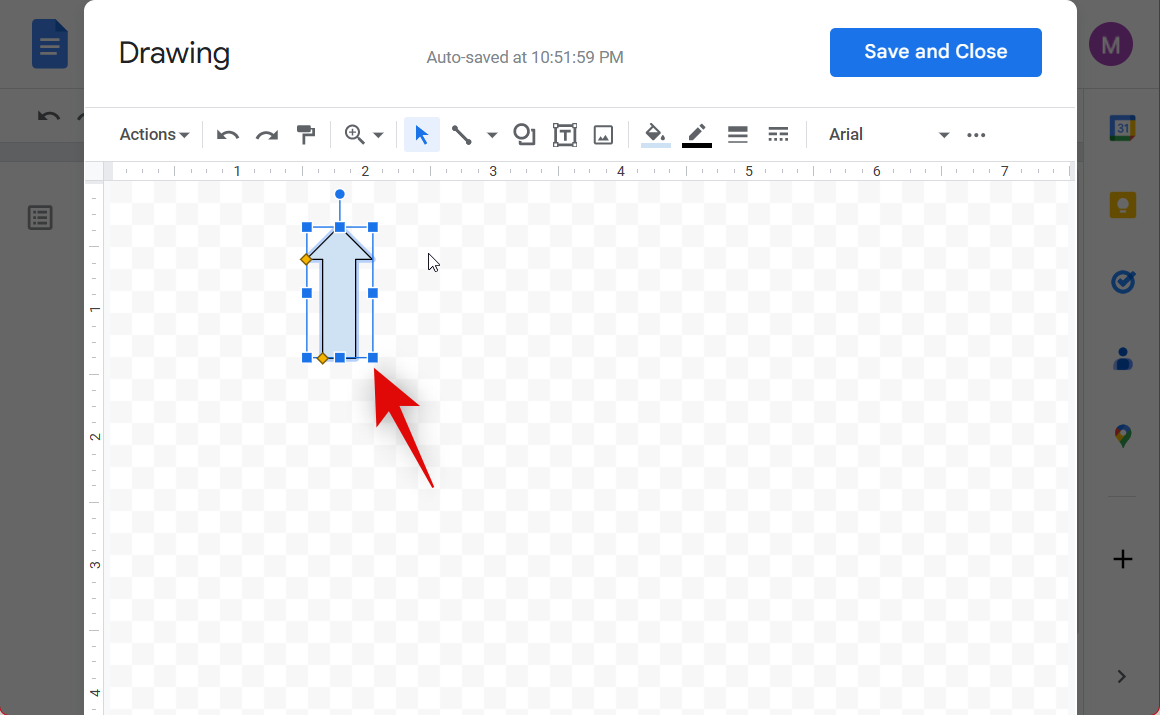The height and width of the screenshot is (715, 1160).
Task: Open Google Tasks in the side panel
Action: [x=1122, y=281]
